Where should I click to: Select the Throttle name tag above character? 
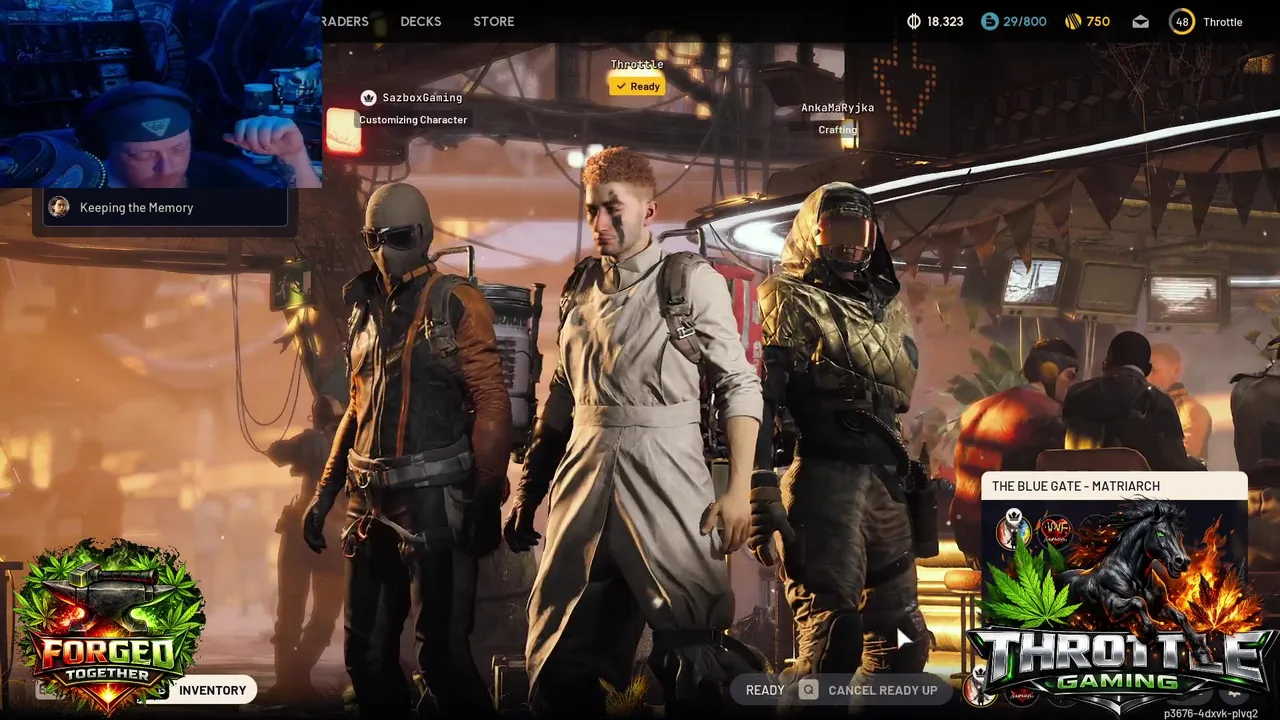click(637, 65)
